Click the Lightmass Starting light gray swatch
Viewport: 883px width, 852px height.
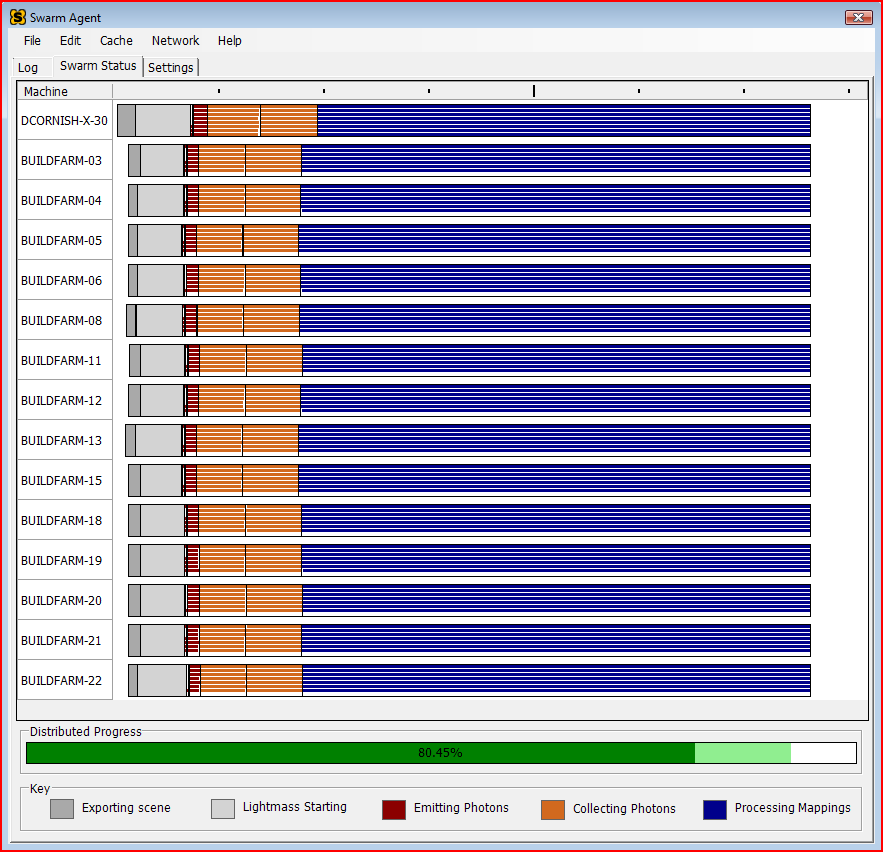pyautogui.click(x=223, y=809)
